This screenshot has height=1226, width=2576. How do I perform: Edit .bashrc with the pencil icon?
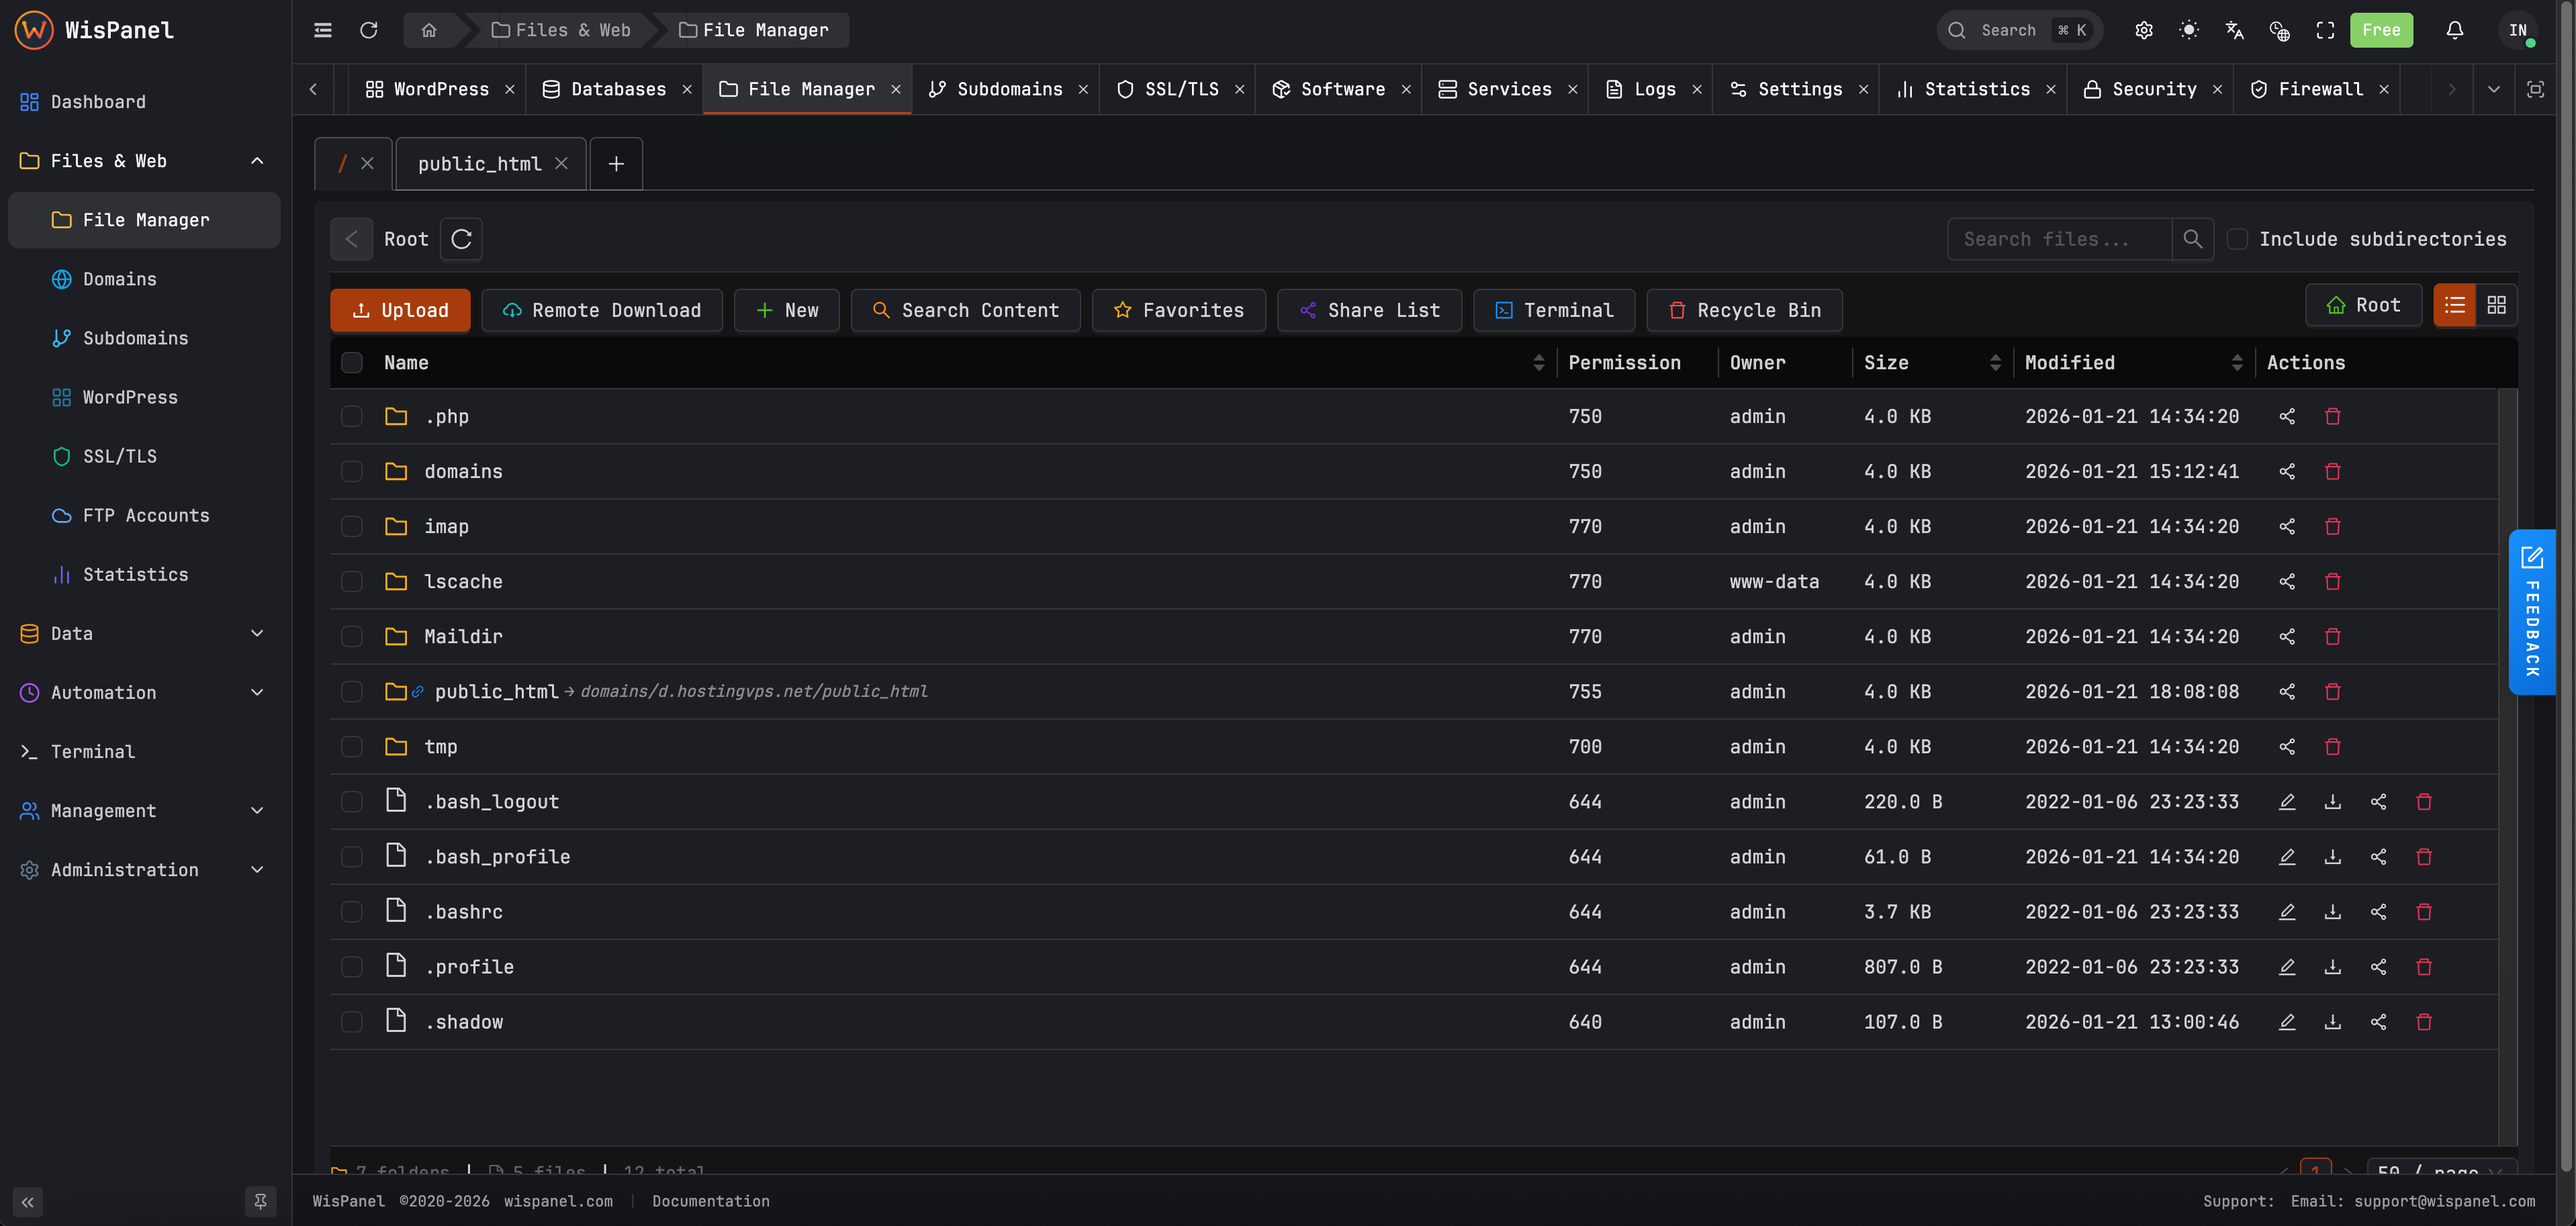(x=2288, y=911)
